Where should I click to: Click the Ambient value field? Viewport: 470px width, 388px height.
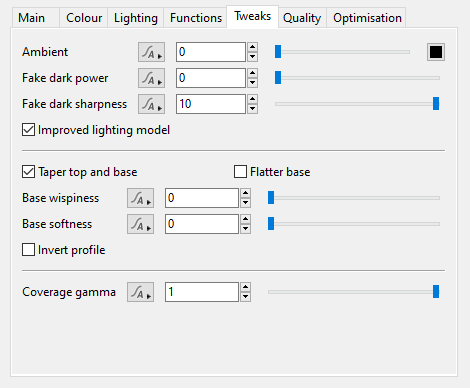[x=211, y=52]
